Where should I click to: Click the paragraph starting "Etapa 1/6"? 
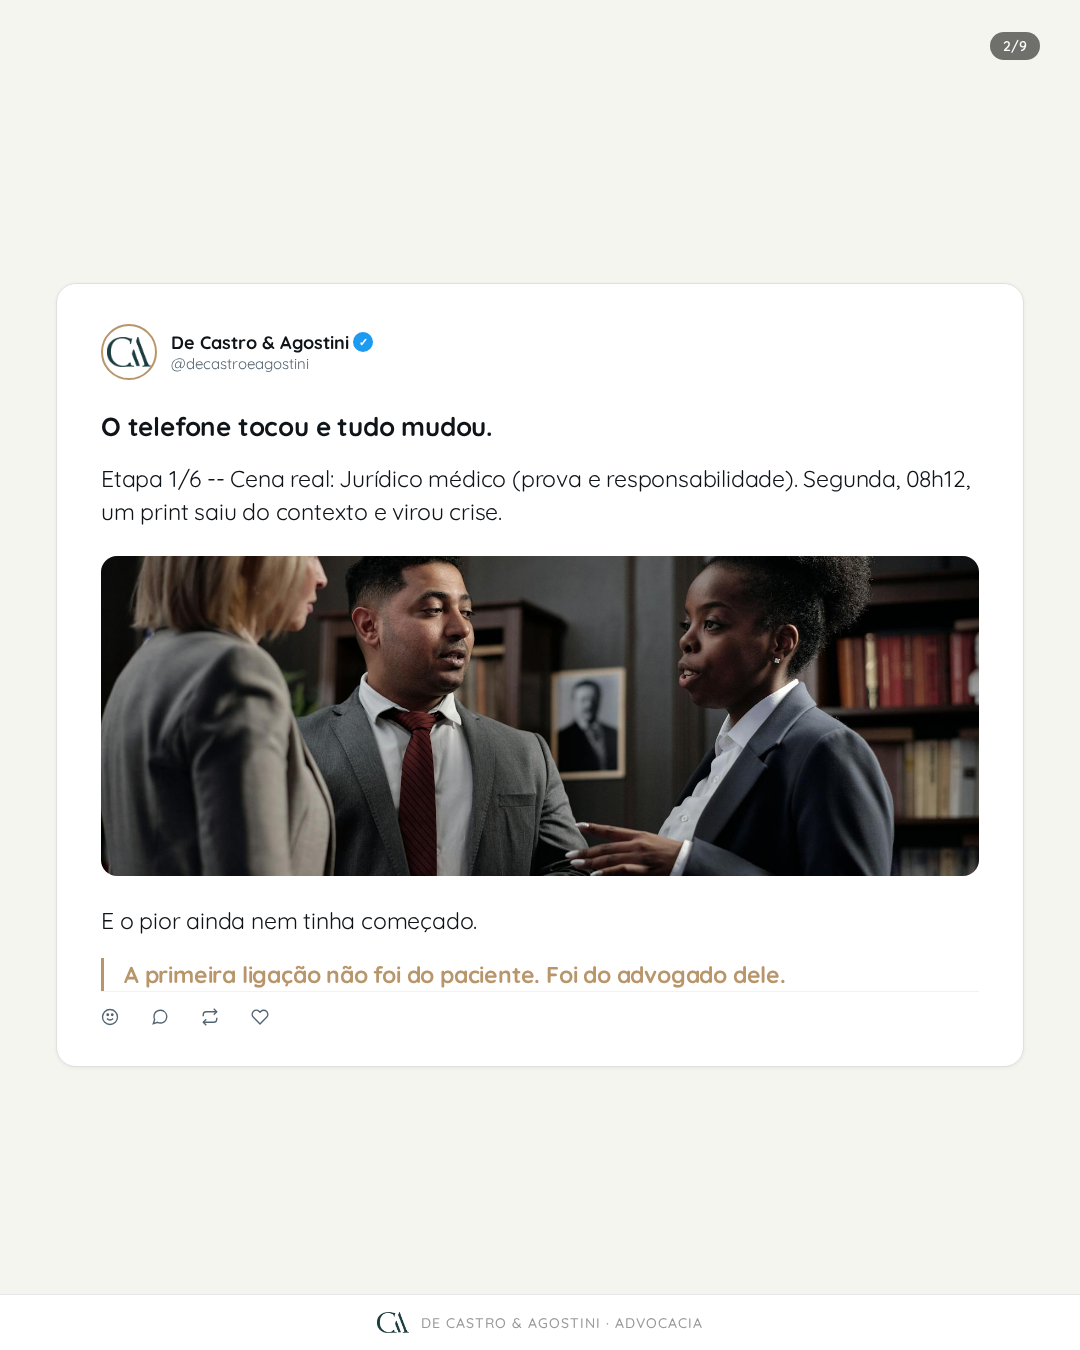(537, 496)
